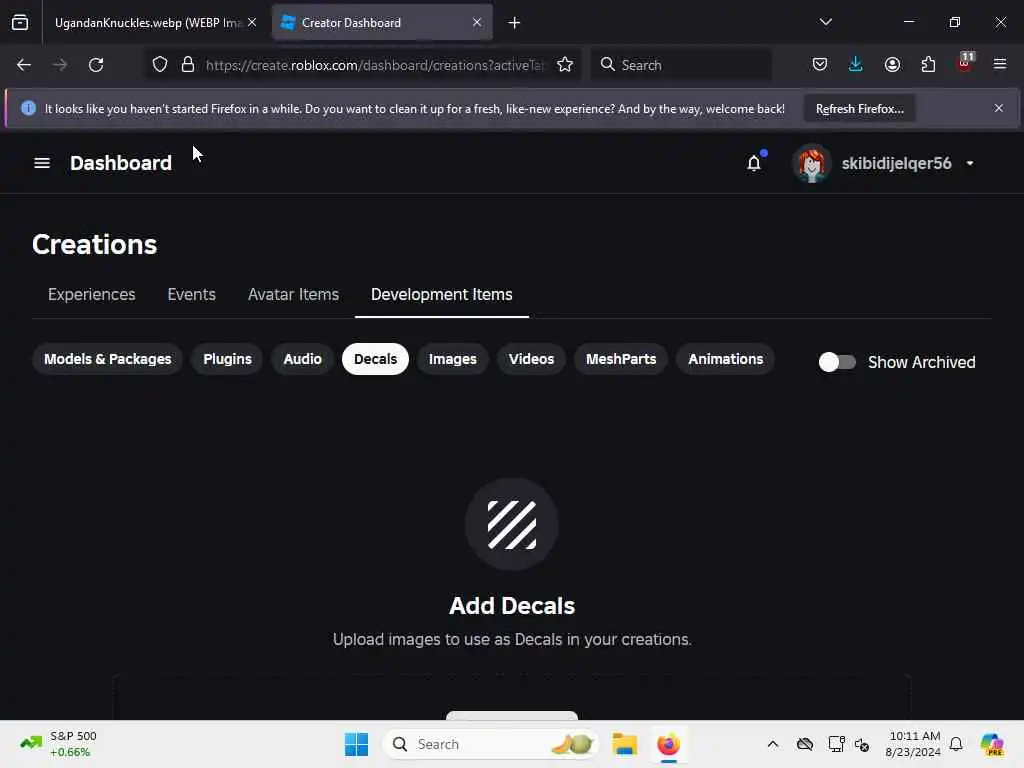Bookmark this page with the star icon
This screenshot has height=768, width=1024.
pos(565,65)
